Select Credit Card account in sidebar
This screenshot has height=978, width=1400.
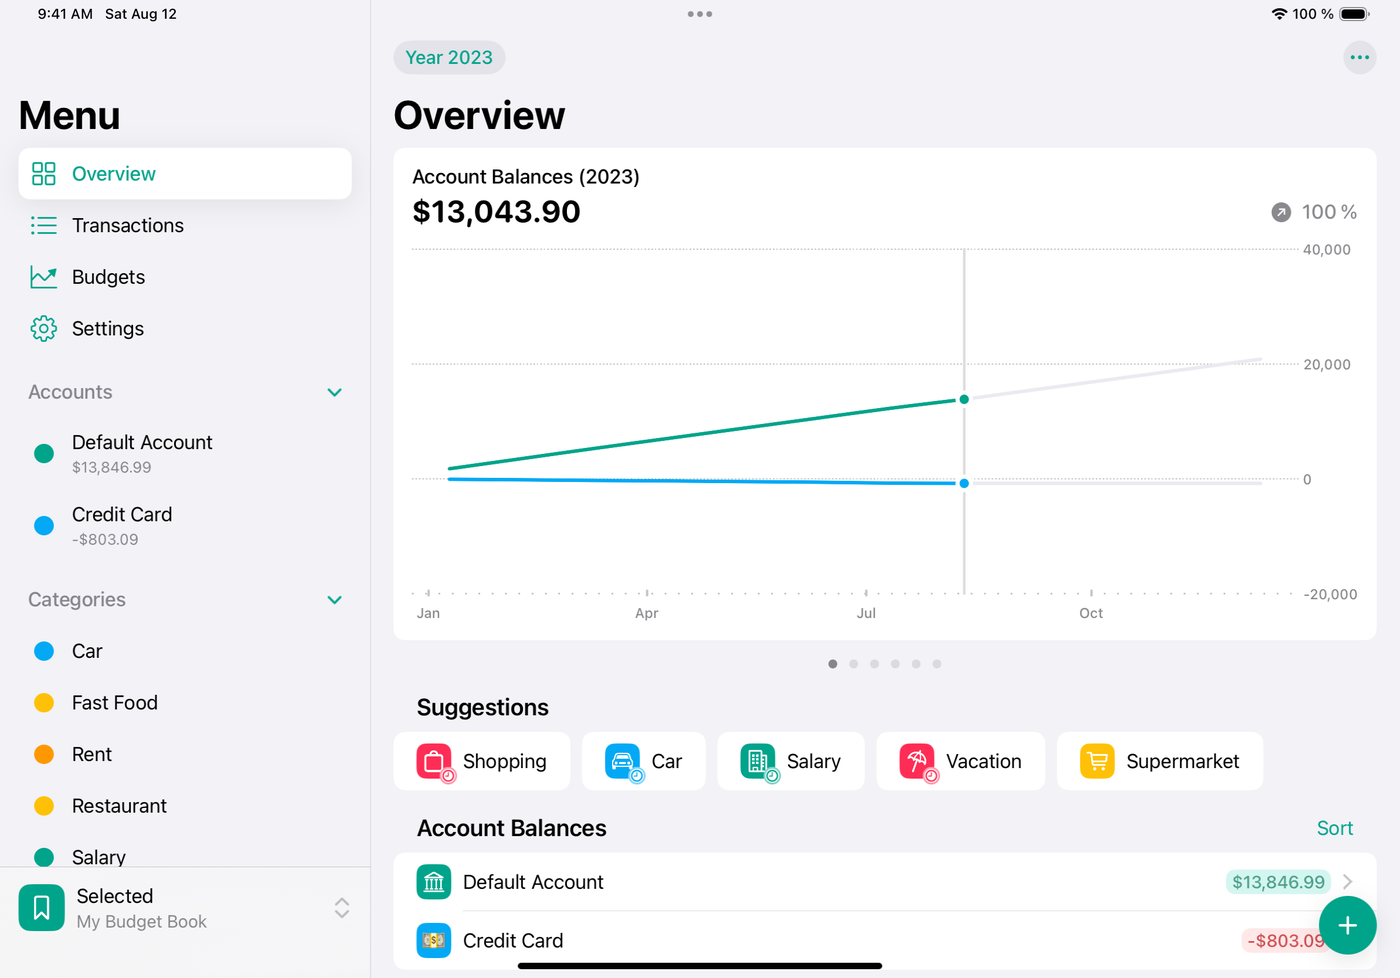coord(122,525)
